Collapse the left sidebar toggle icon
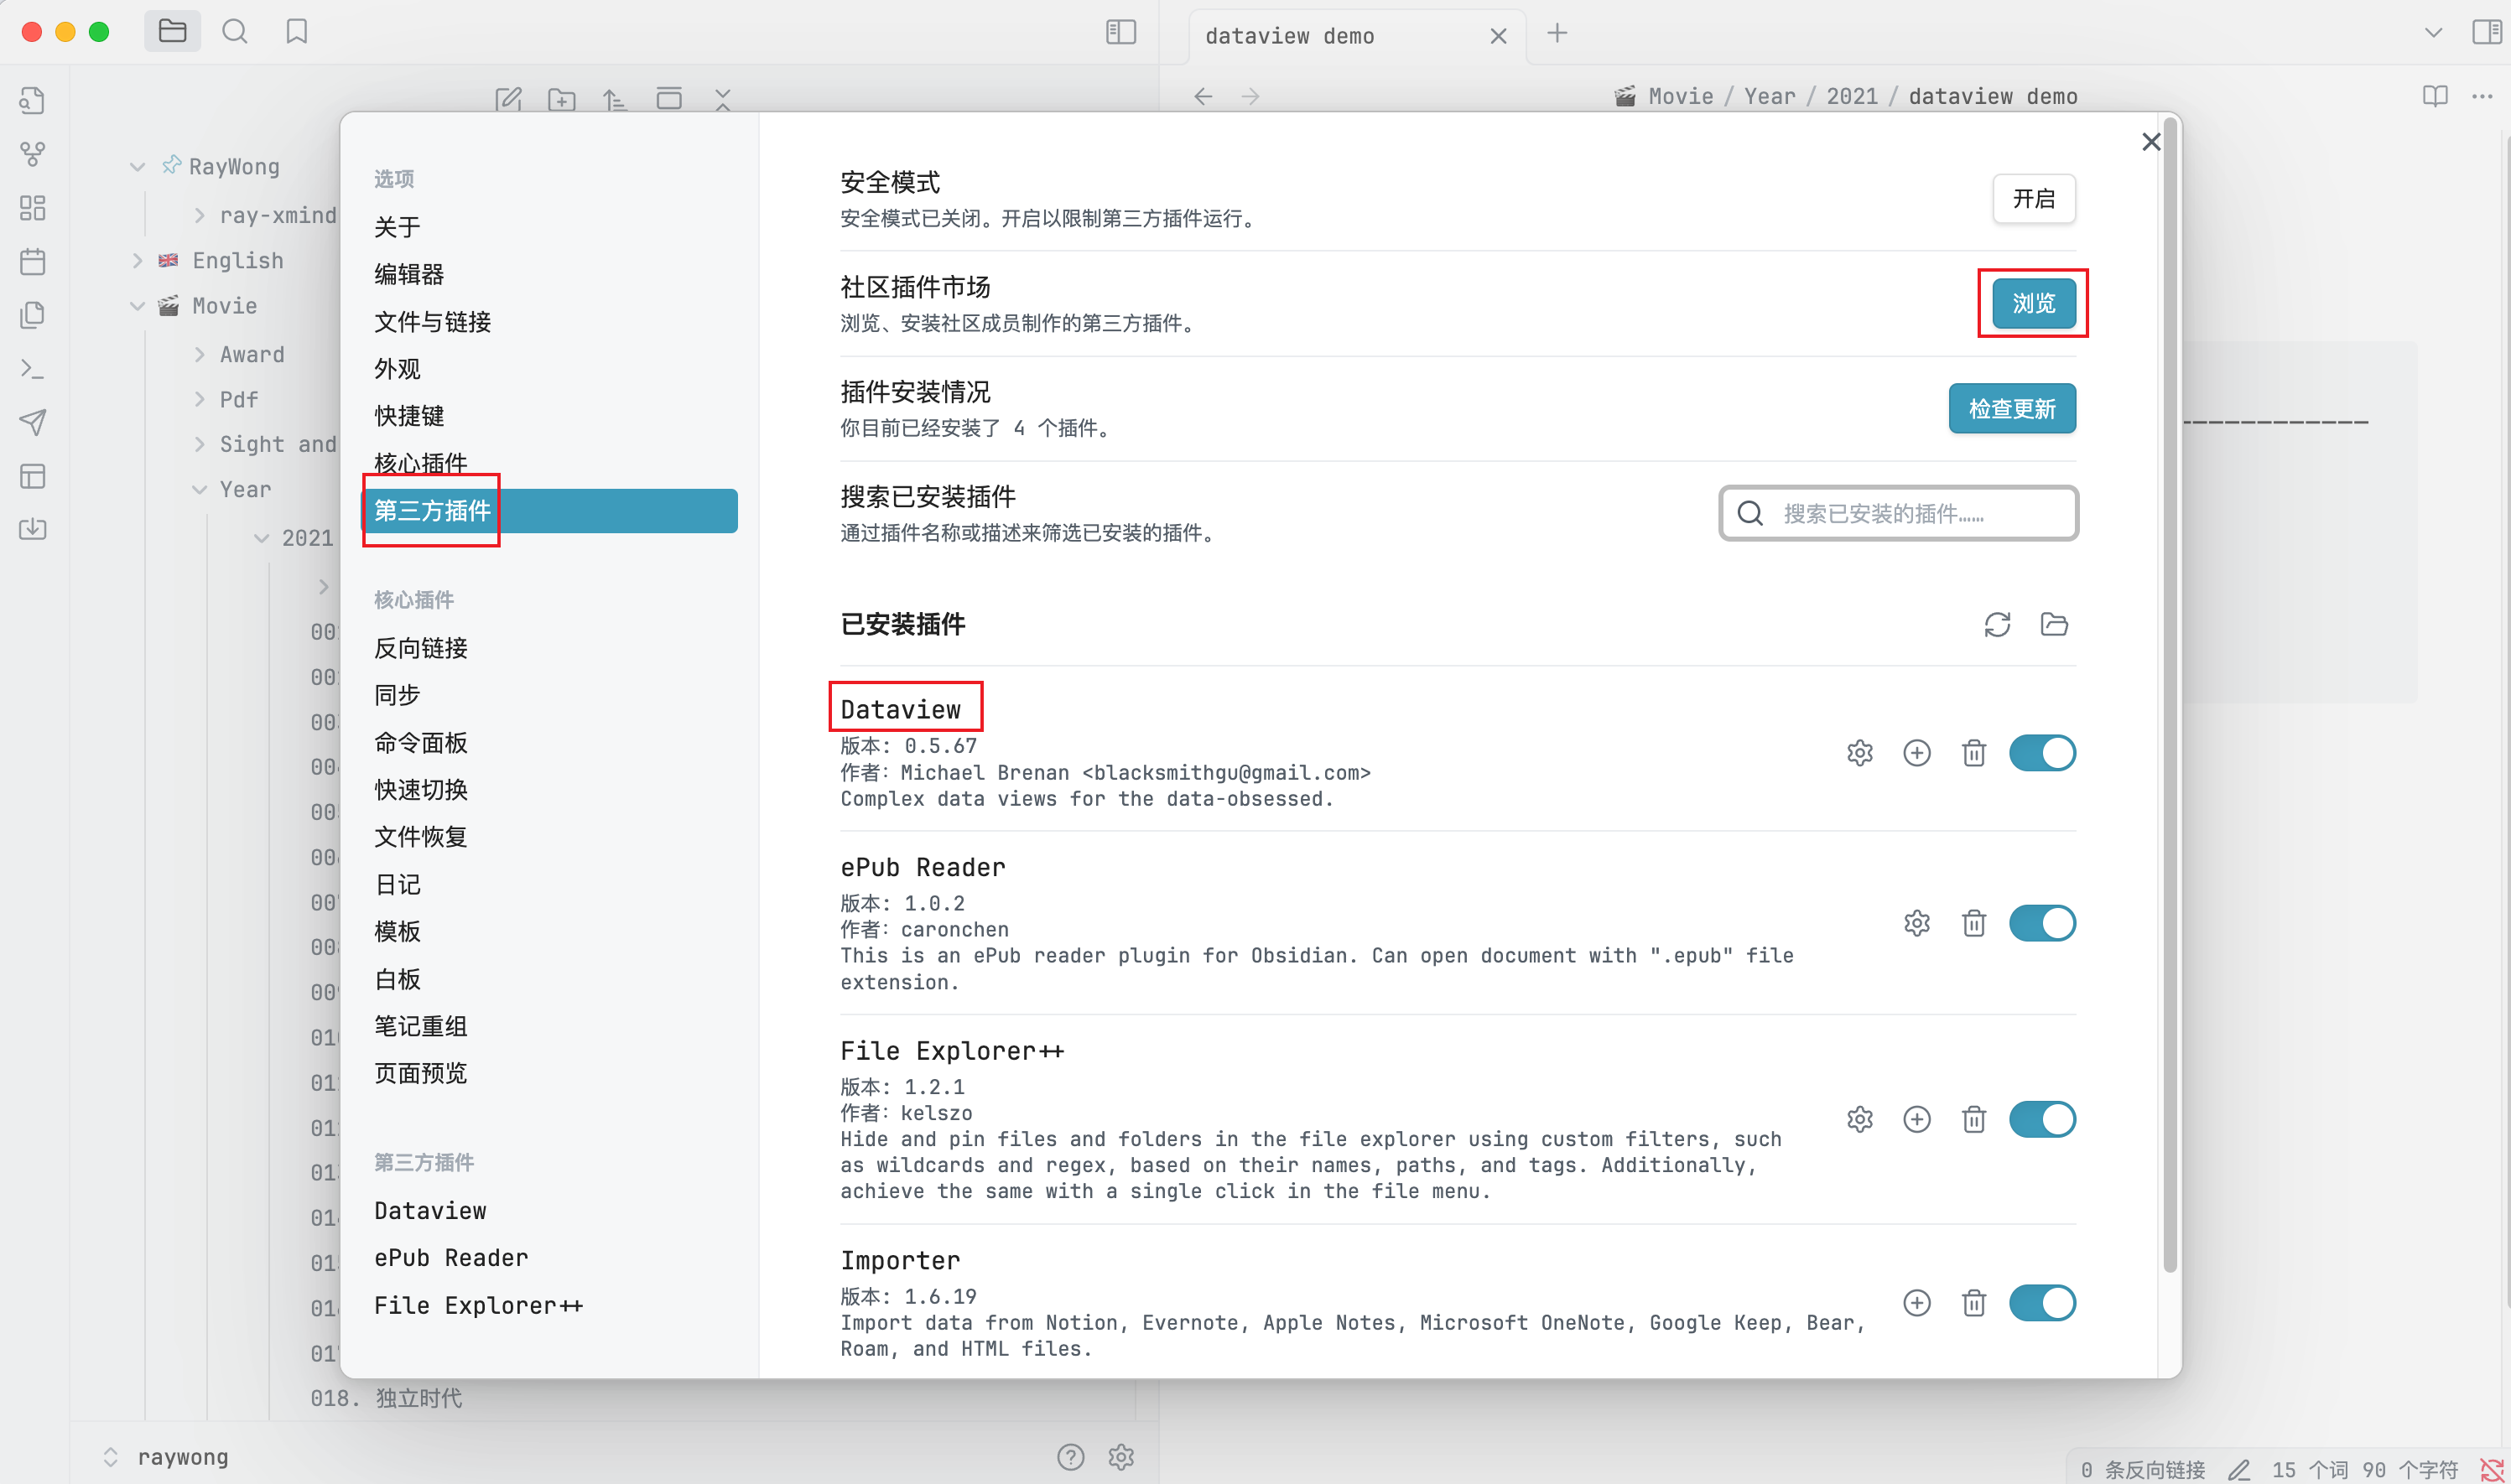Image resolution: width=2511 pixels, height=1484 pixels. tap(1121, 32)
